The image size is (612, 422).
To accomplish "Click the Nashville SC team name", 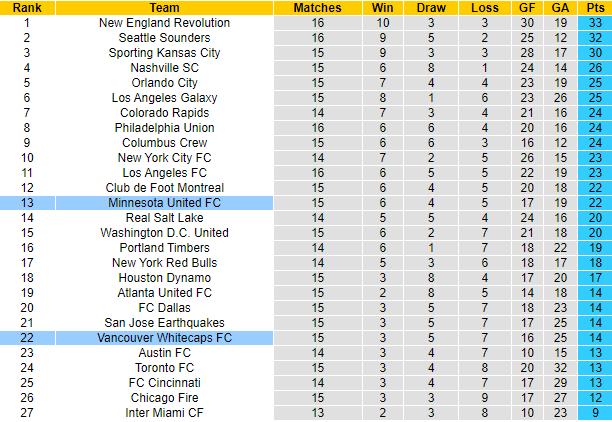I will [165, 68].
